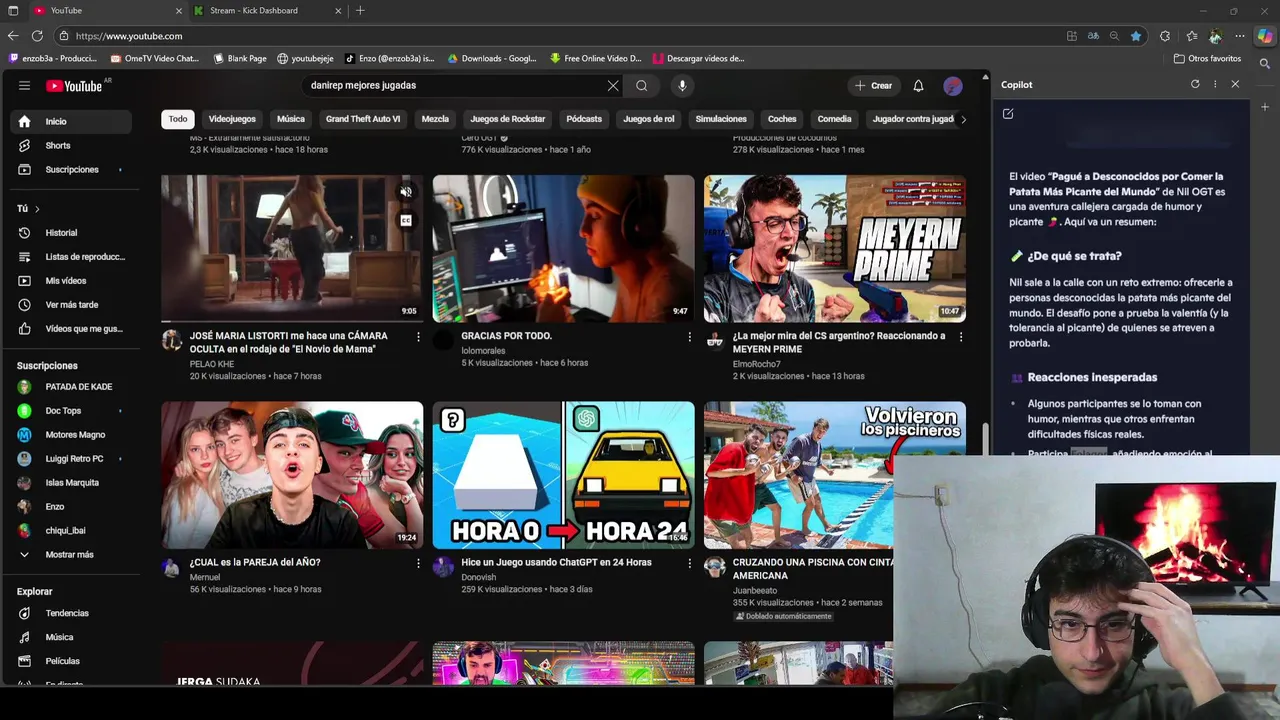Reload the page with refresh button
This screenshot has height=720, width=1280.
point(37,36)
